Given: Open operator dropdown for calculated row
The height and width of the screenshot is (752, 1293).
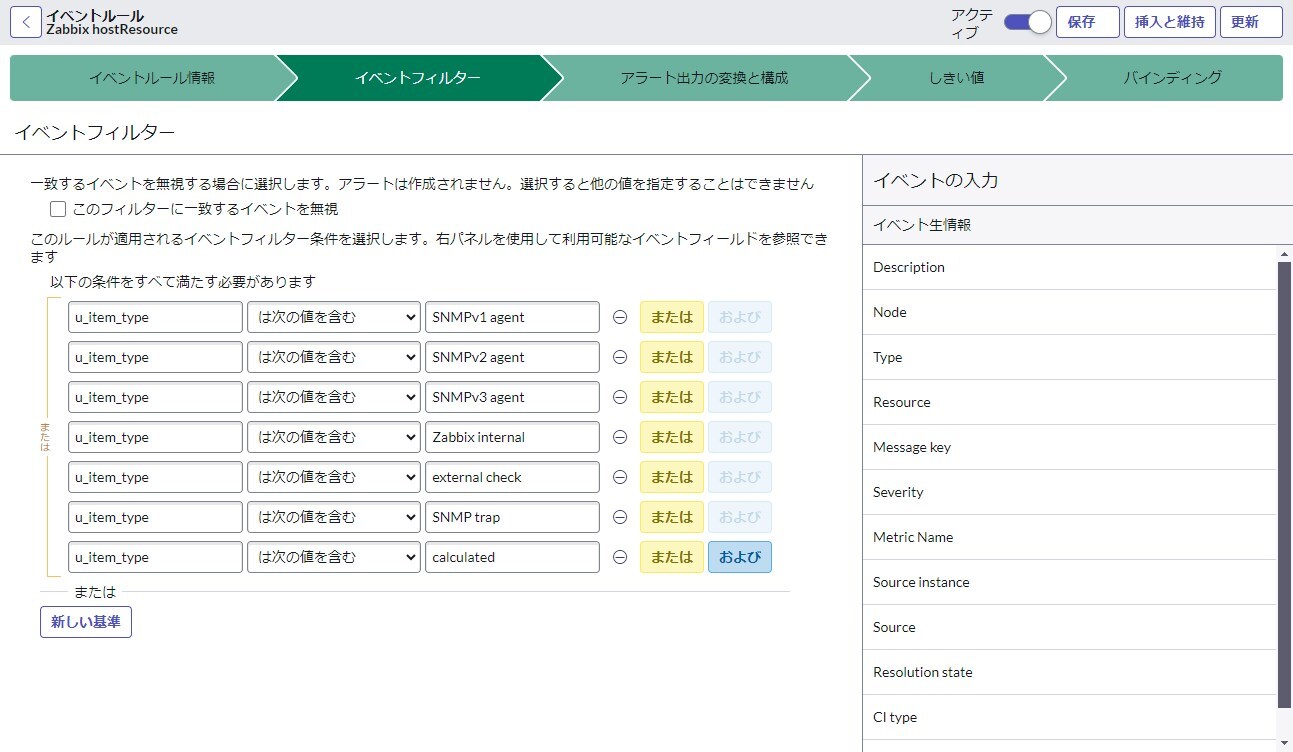Looking at the screenshot, I should coord(334,557).
